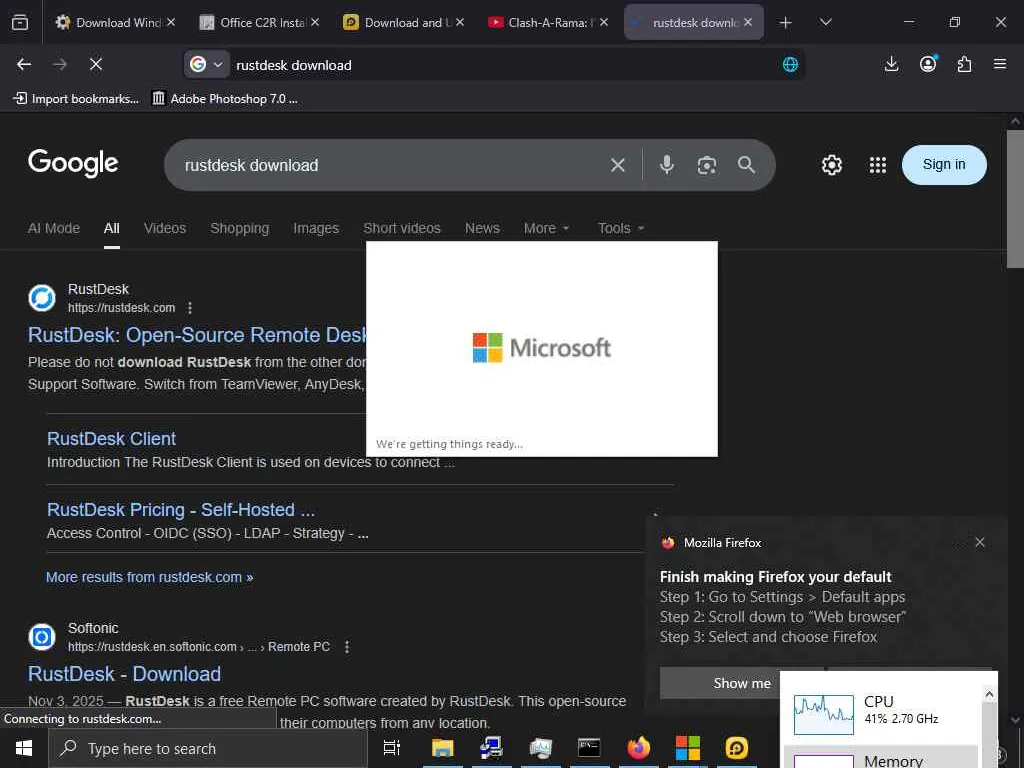Open the Firefox account icon

(928, 63)
